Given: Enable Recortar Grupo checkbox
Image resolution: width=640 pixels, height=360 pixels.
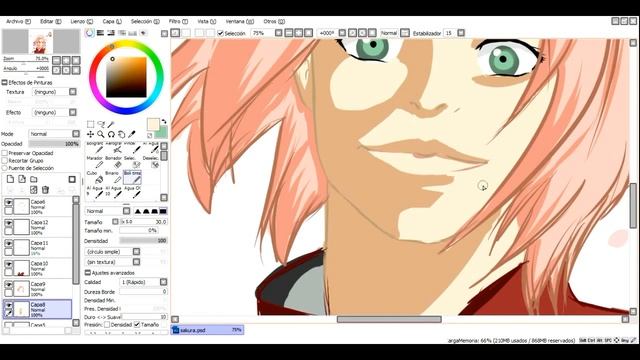Looking at the screenshot, I should click(5, 160).
